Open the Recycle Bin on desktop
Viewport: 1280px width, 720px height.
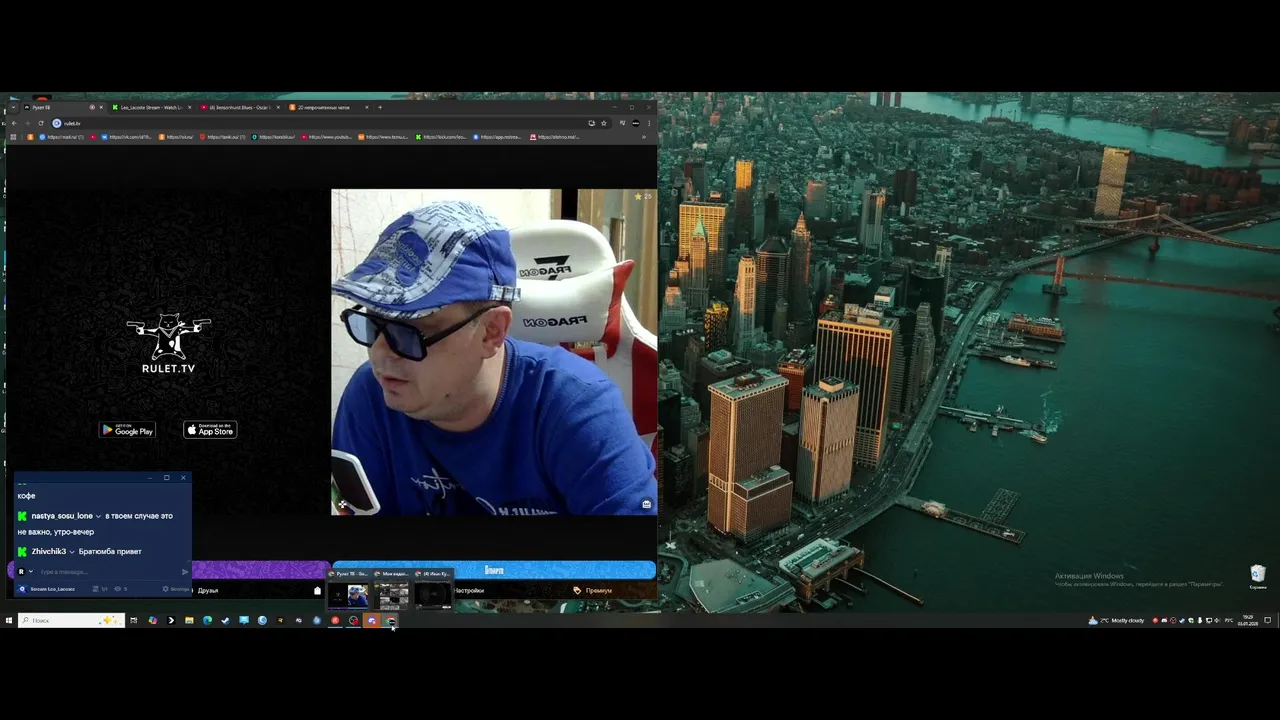1258,576
